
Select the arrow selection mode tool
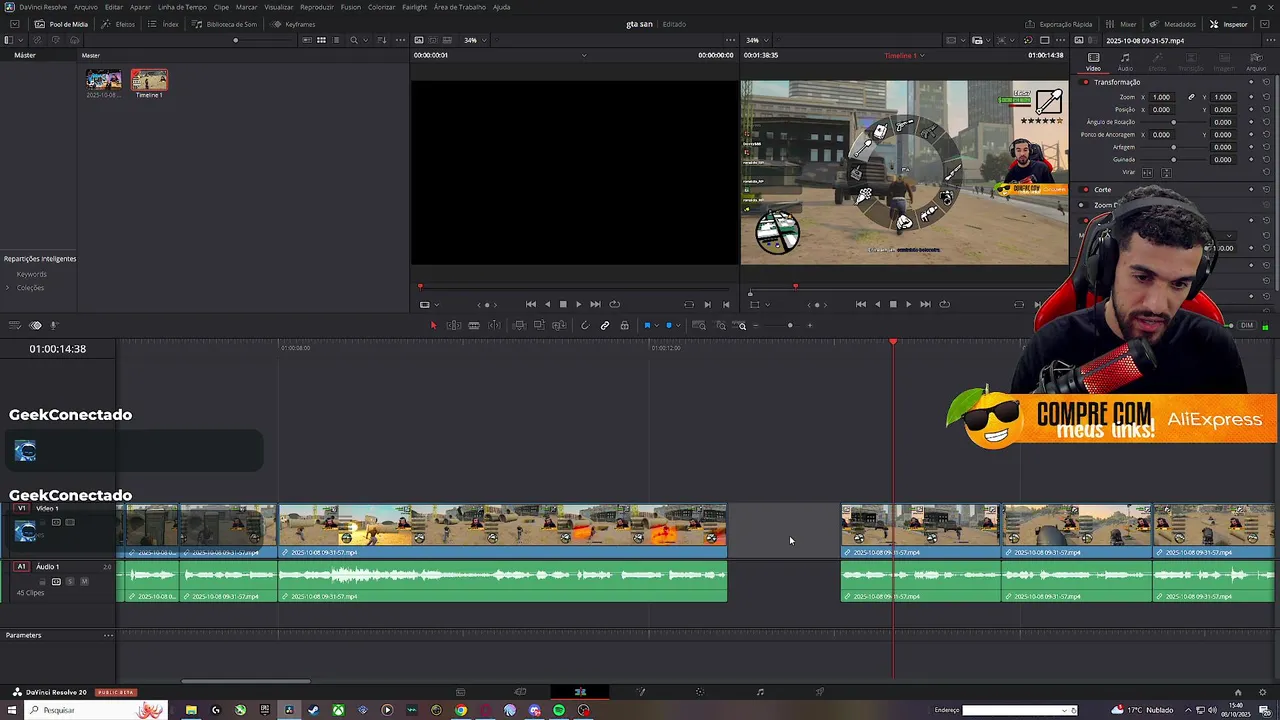coord(433,325)
